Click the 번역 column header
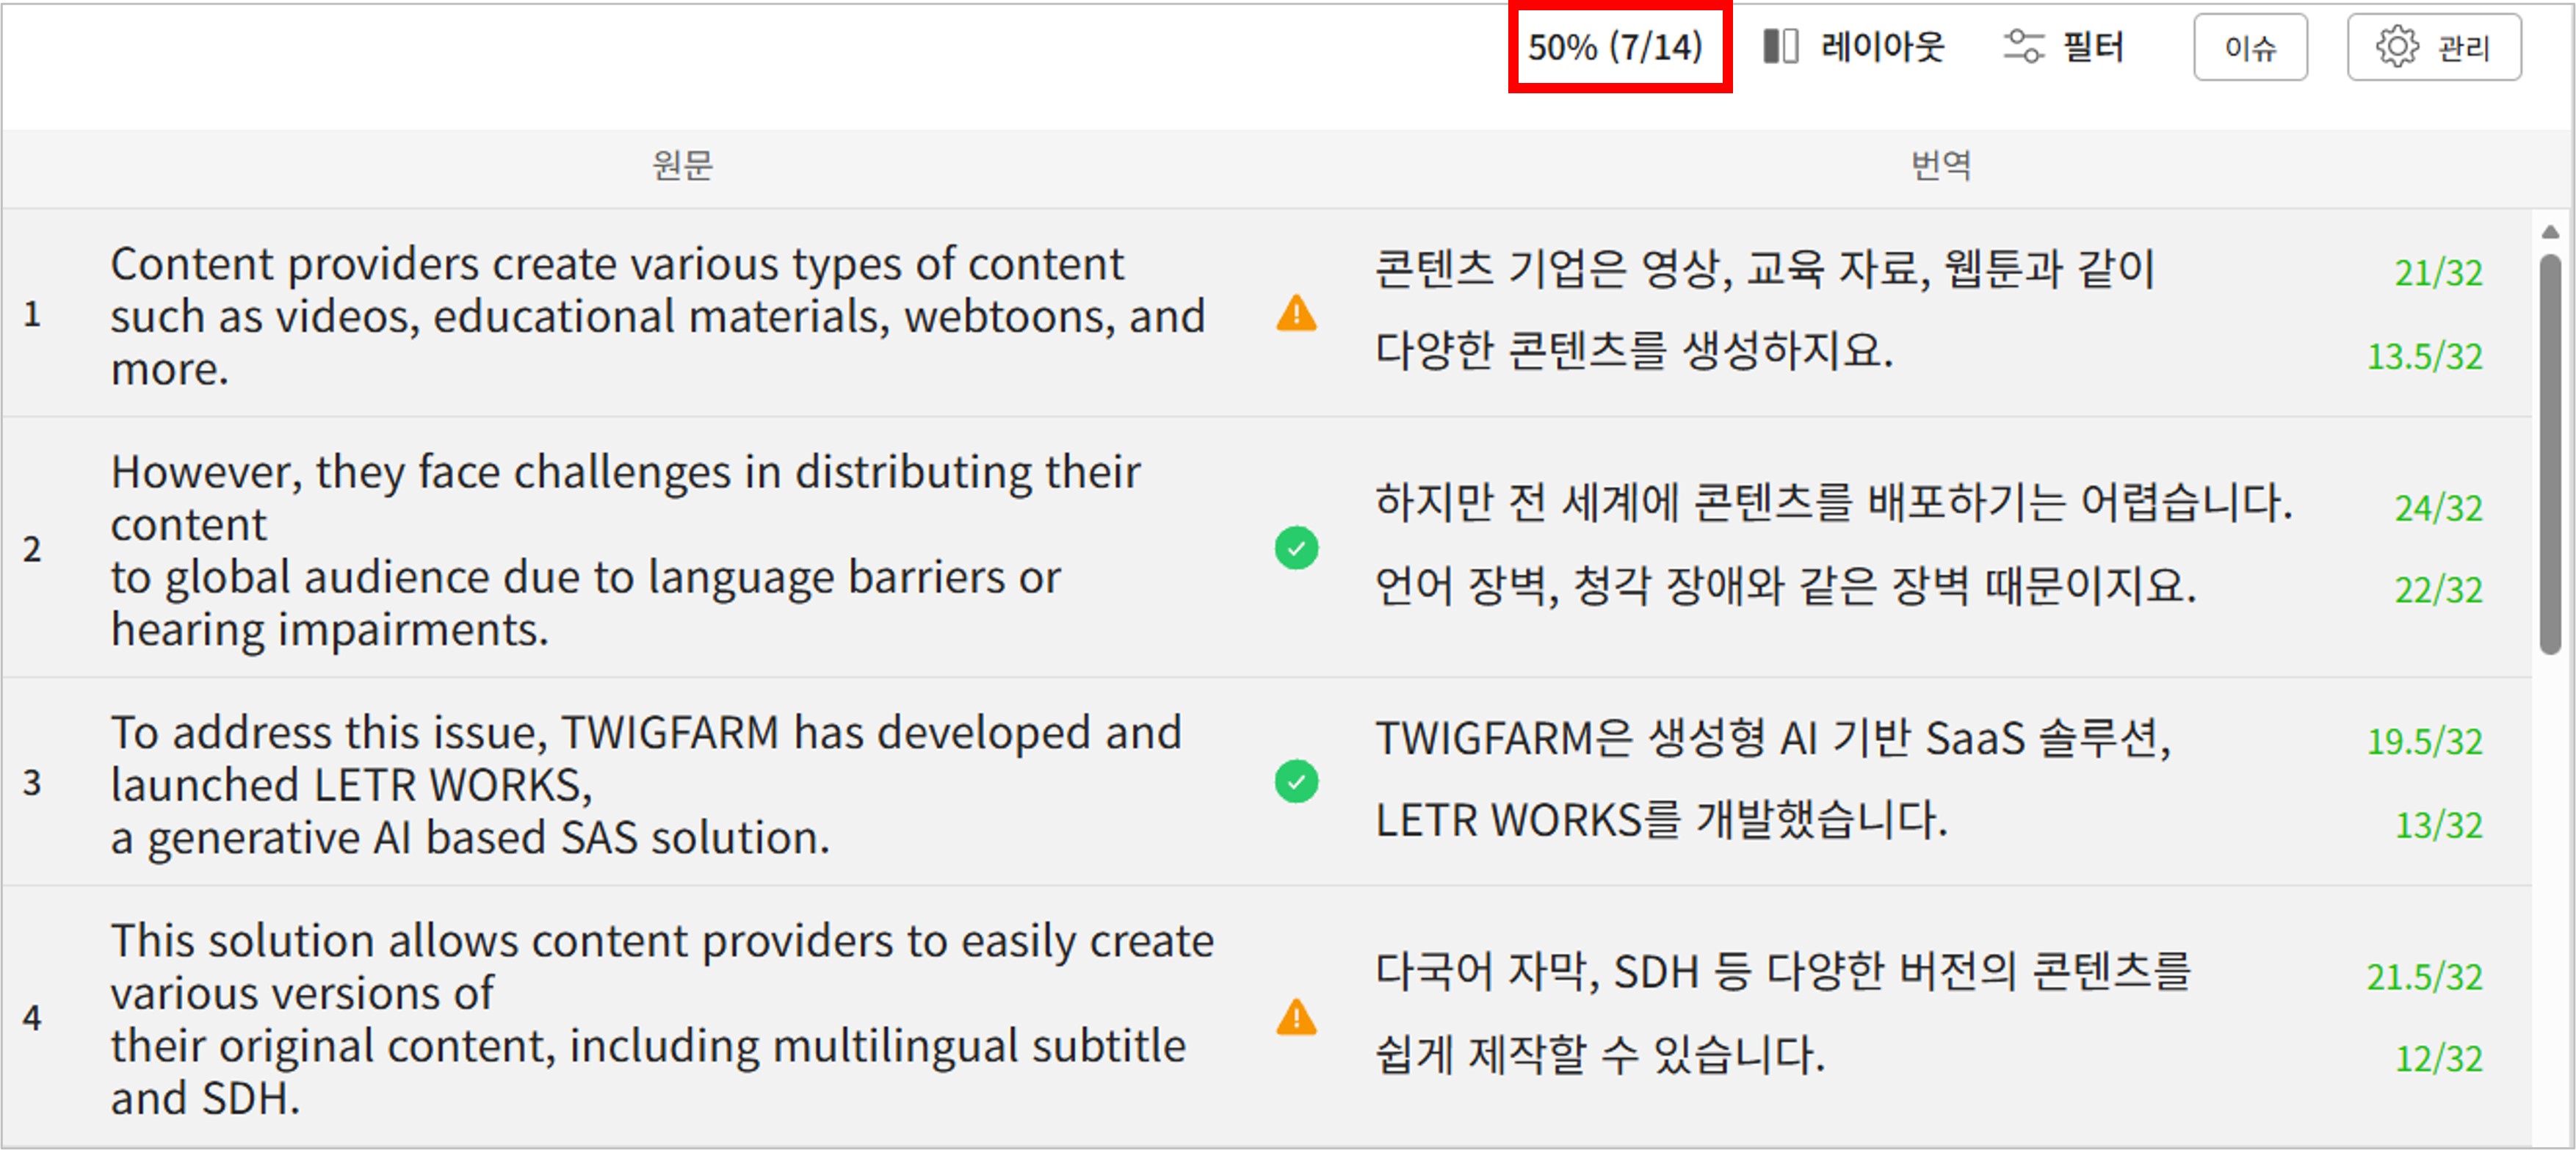This screenshot has height=1150, width=2576. click(x=1940, y=165)
